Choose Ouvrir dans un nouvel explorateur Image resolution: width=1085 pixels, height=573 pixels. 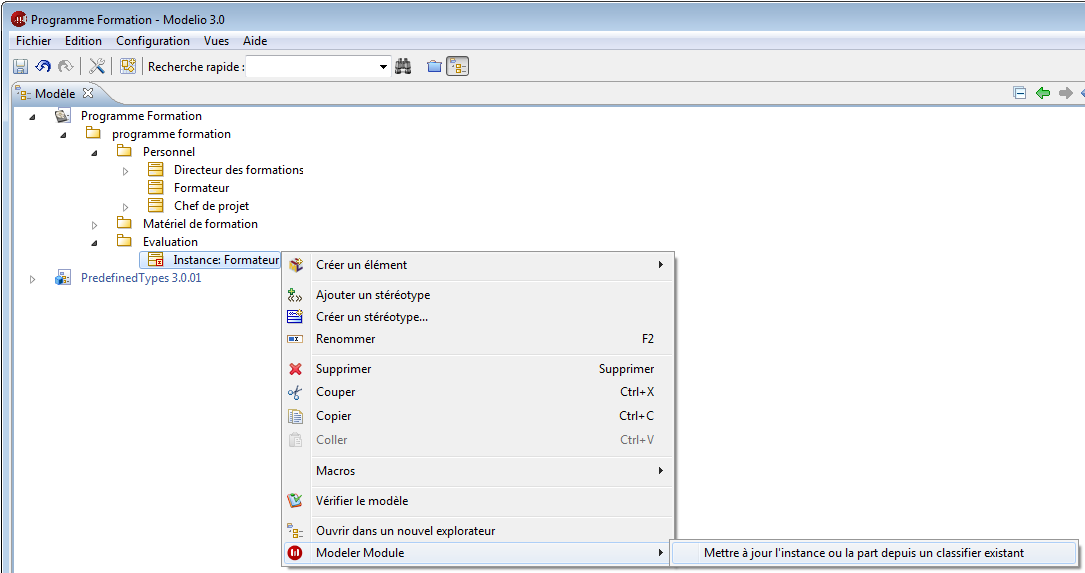477,531
